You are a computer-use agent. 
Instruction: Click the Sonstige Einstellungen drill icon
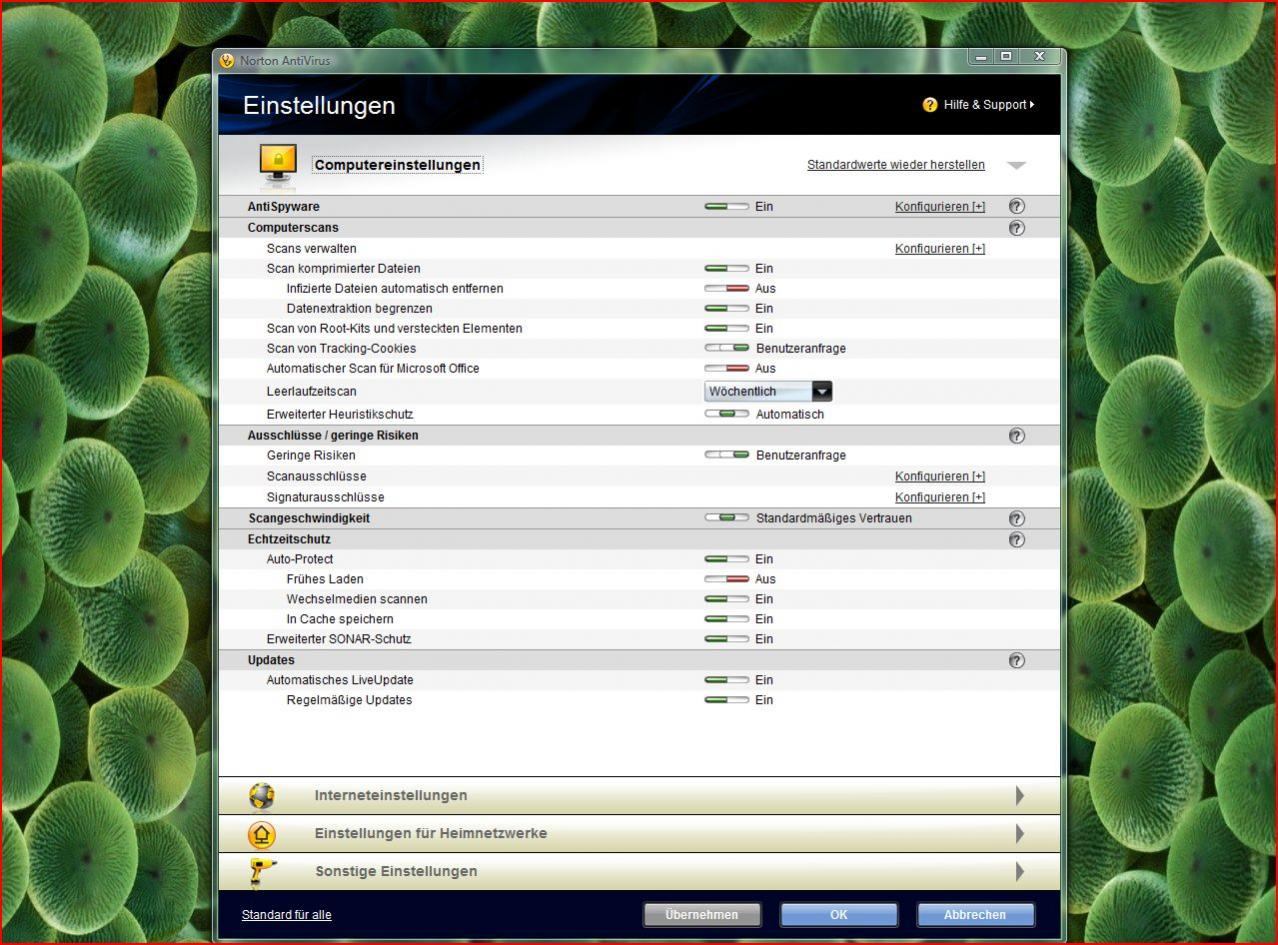point(263,871)
